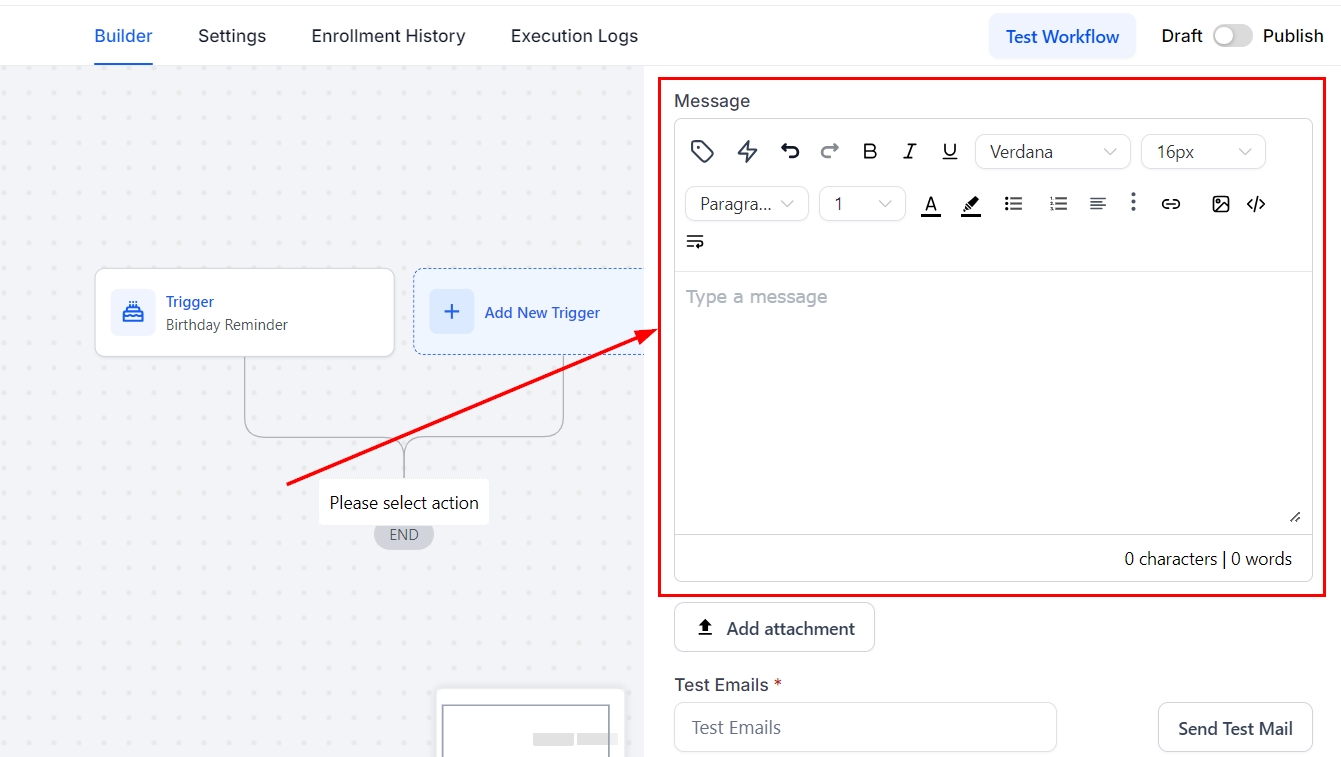1341x757 pixels.
Task: Undo the last edit in message editor
Action: [790, 151]
